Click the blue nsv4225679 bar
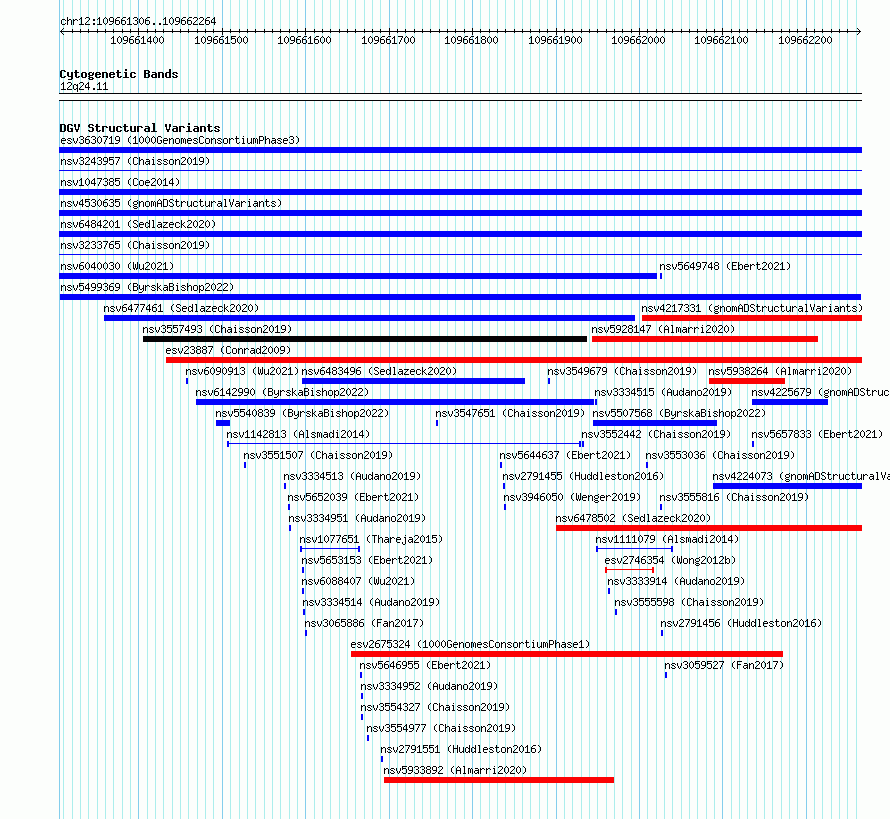890x819 pixels. click(790, 402)
